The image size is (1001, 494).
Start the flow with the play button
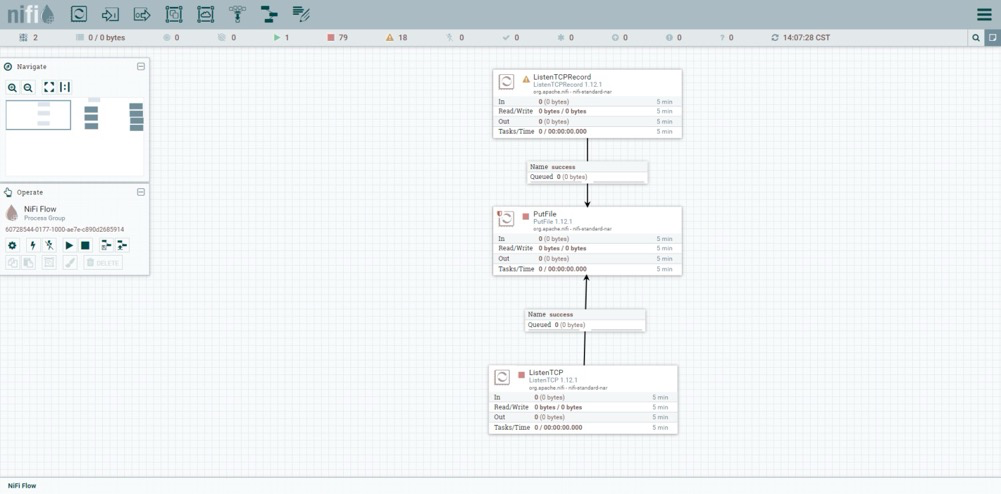tap(69, 245)
